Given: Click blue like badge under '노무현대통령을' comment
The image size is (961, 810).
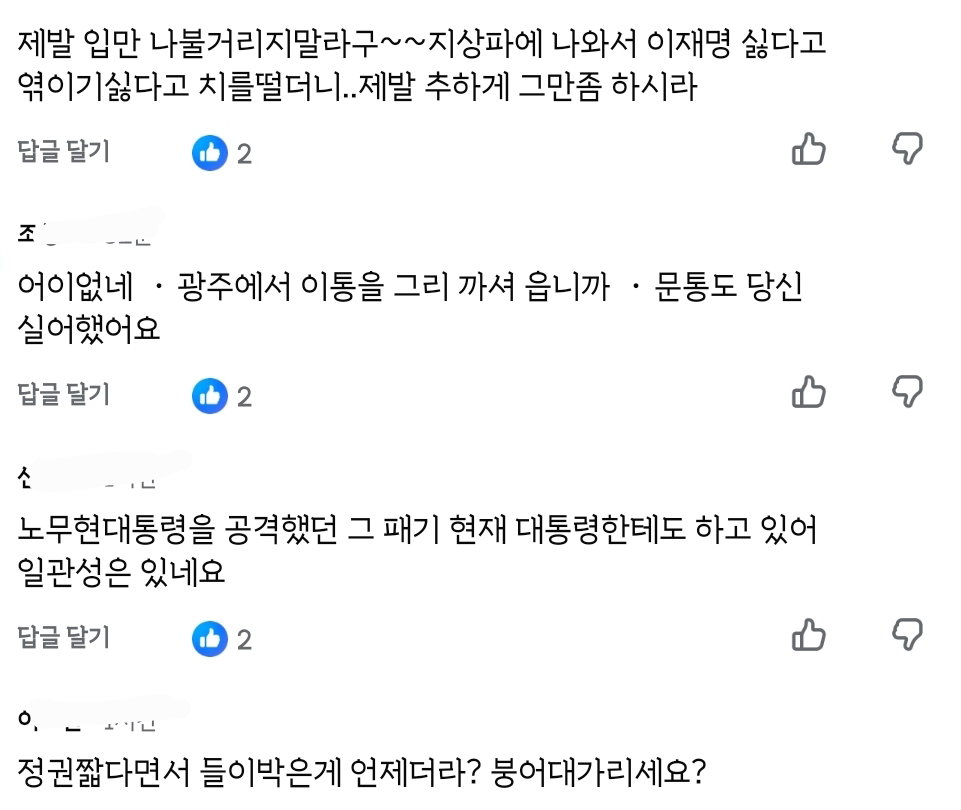Looking at the screenshot, I should tap(210, 638).
